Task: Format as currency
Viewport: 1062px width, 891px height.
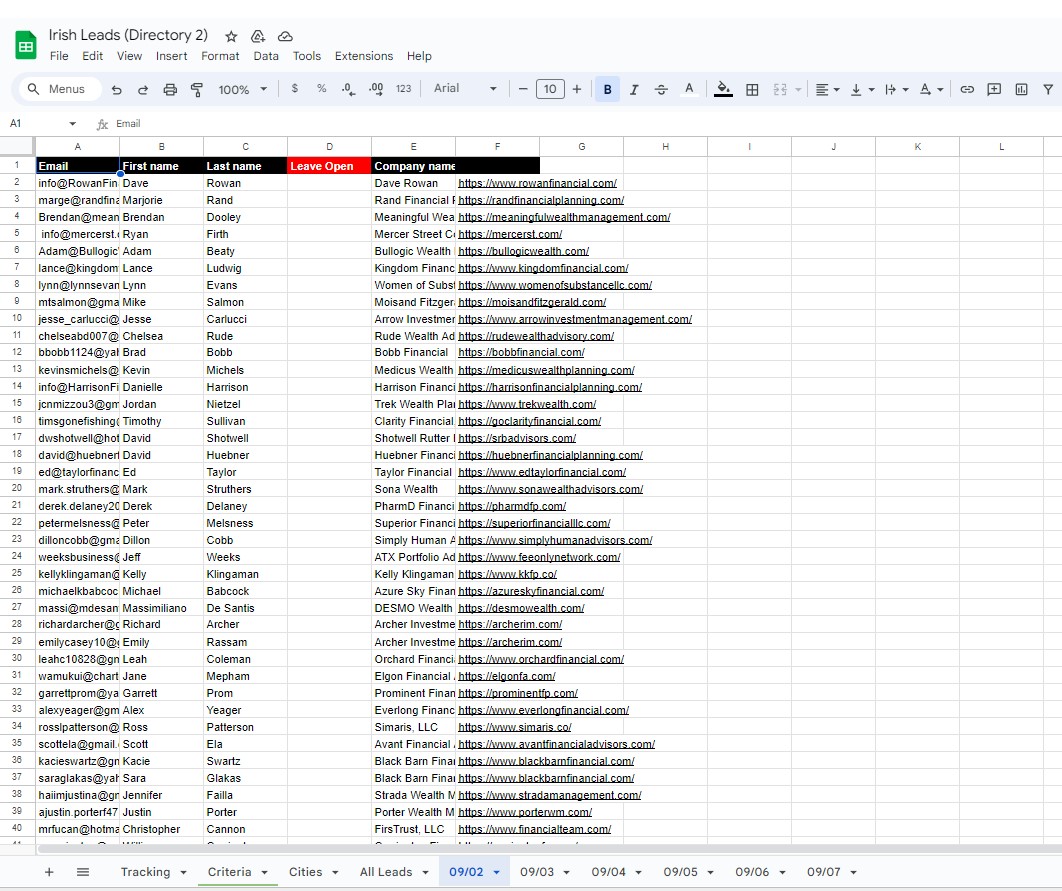Action: [295, 89]
